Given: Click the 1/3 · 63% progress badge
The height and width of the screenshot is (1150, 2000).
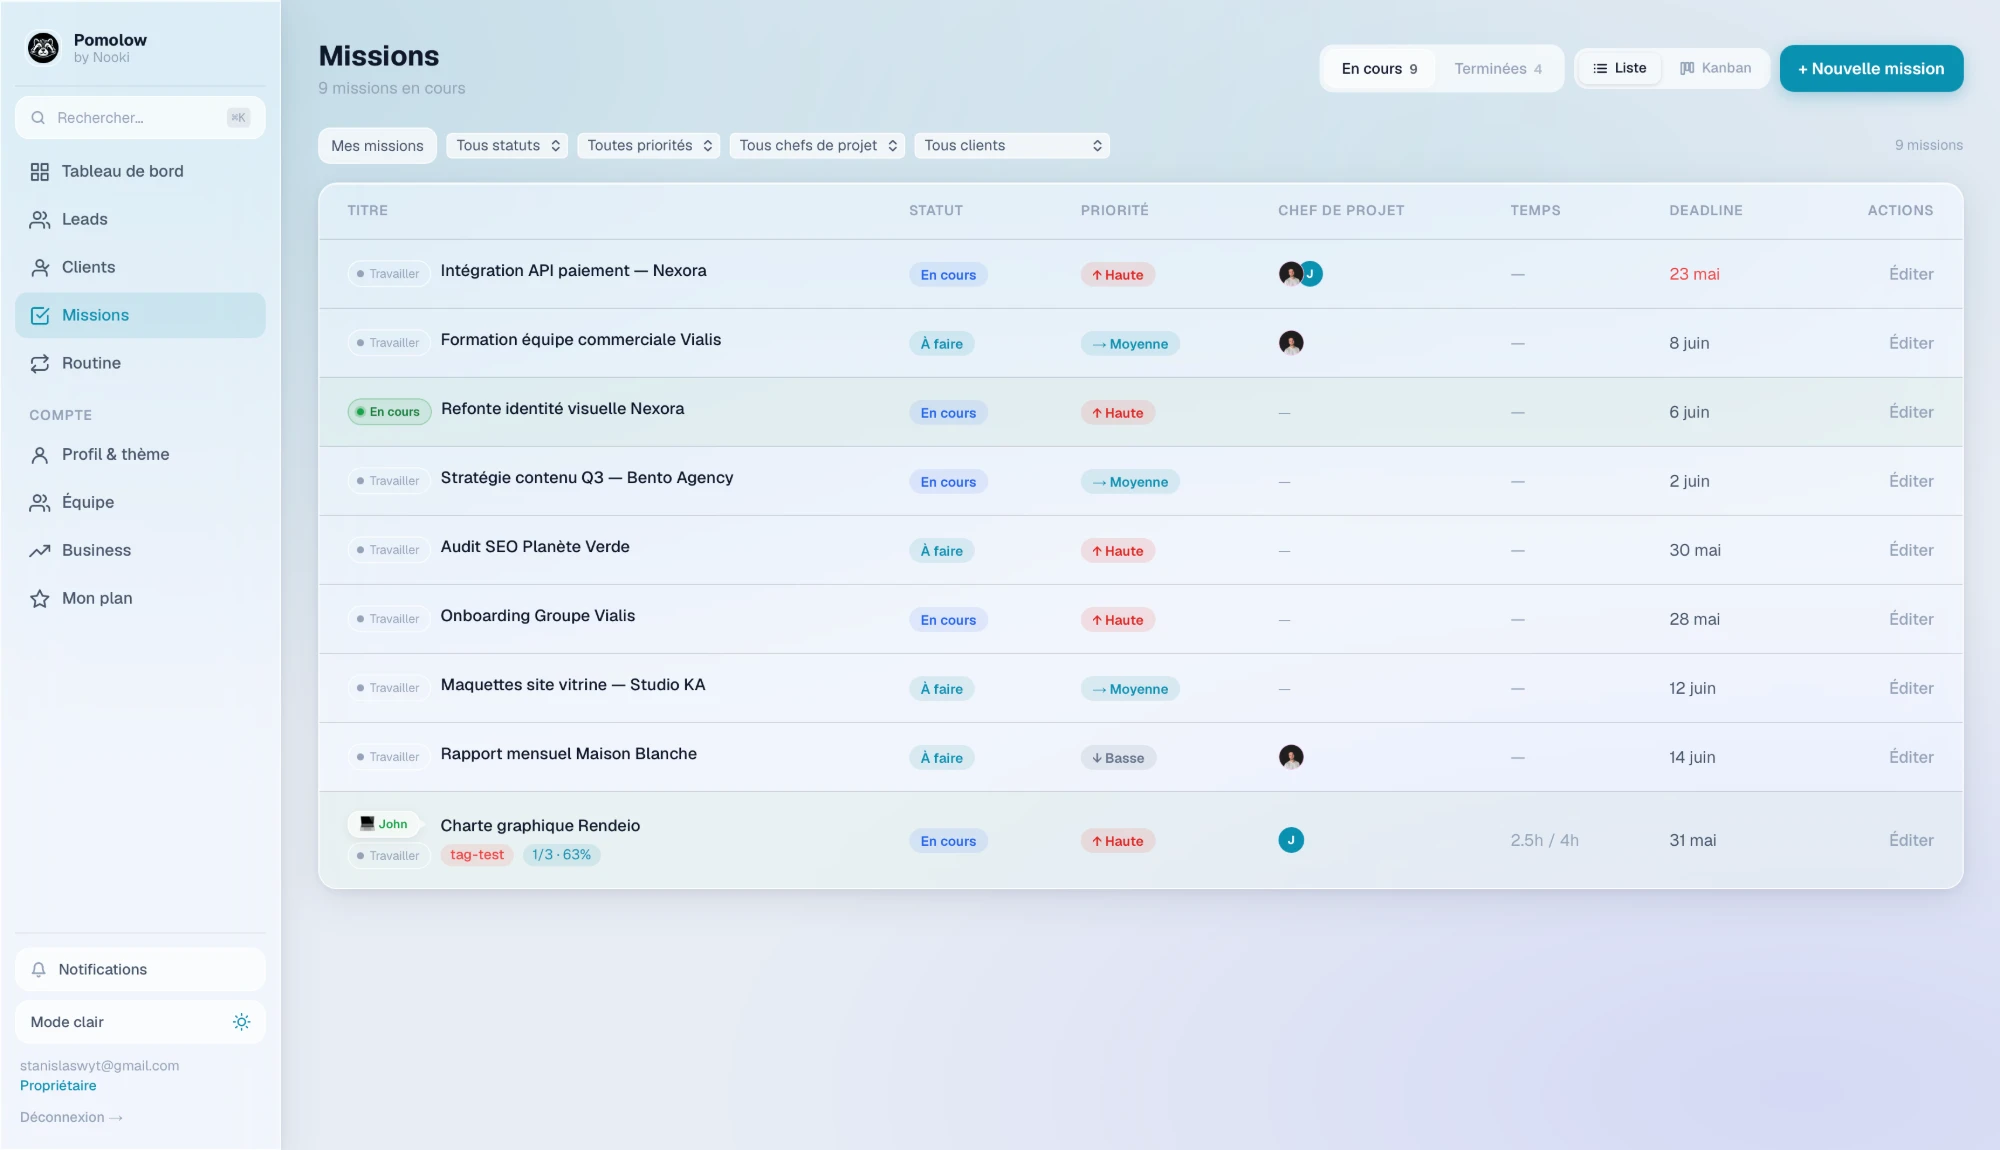Looking at the screenshot, I should [x=561, y=855].
